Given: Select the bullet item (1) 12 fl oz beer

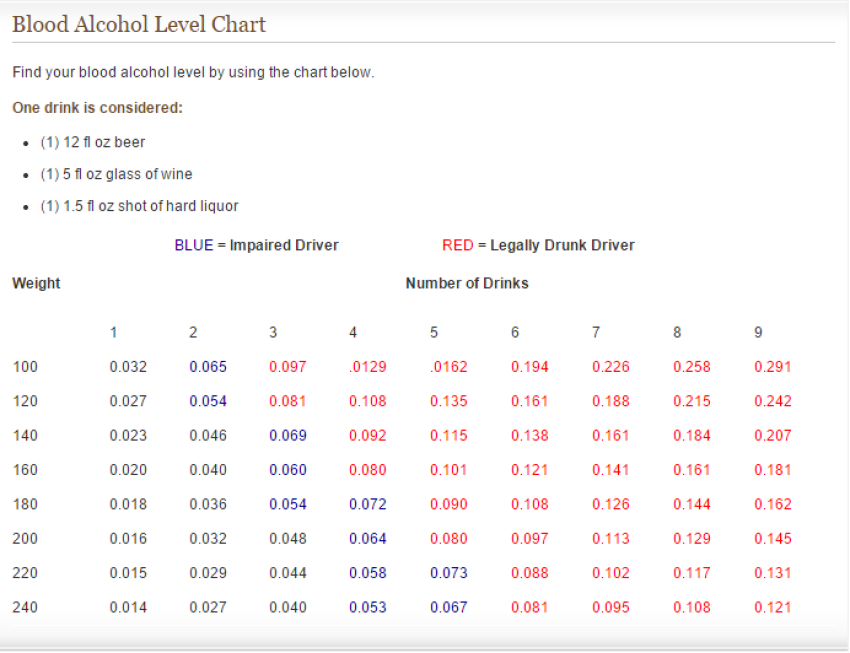Looking at the screenshot, I should click(93, 142).
